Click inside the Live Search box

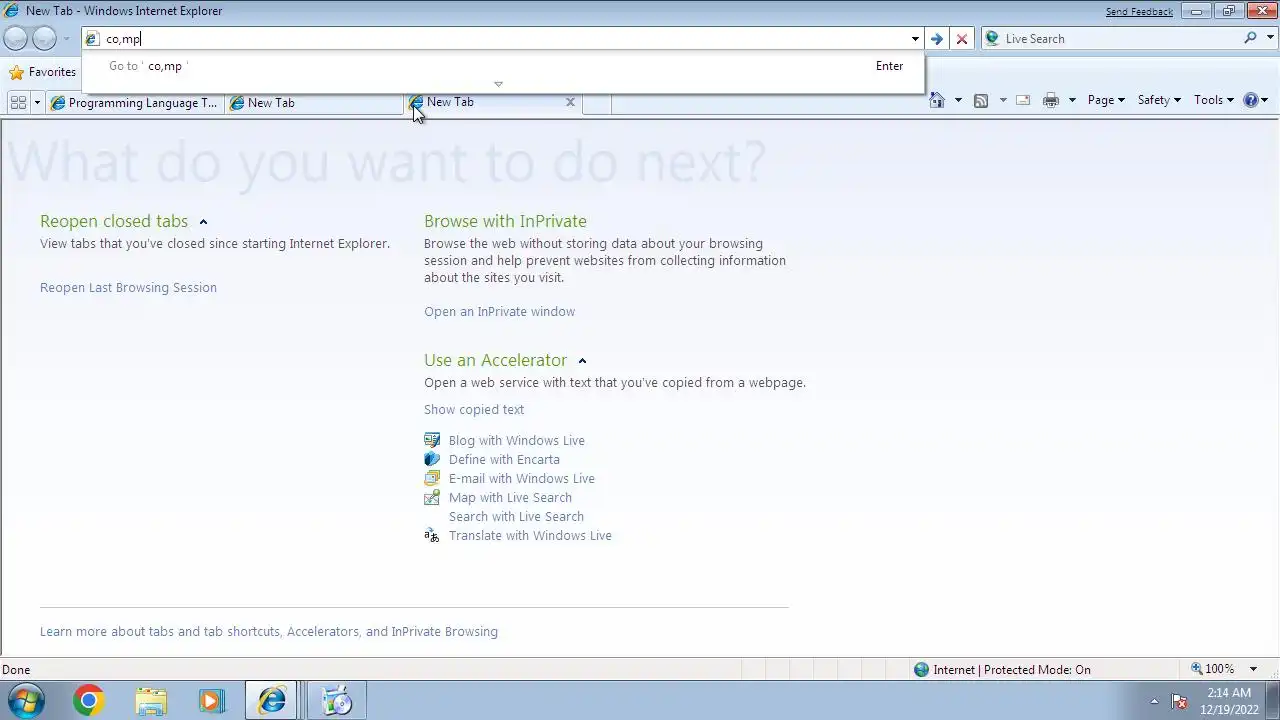pos(1120,38)
